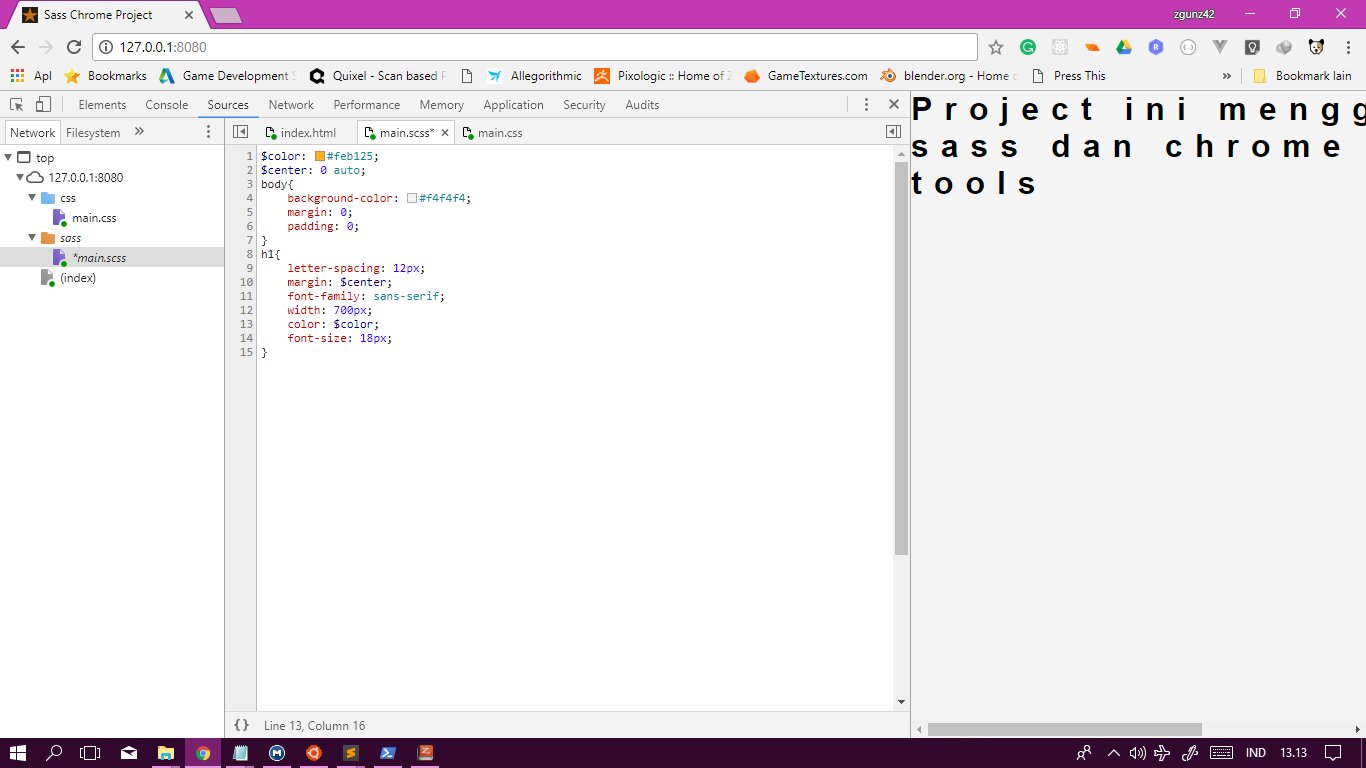This screenshot has height=768, width=1366.
Task: Open PowerShell from the taskbar
Action: (x=387, y=753)
